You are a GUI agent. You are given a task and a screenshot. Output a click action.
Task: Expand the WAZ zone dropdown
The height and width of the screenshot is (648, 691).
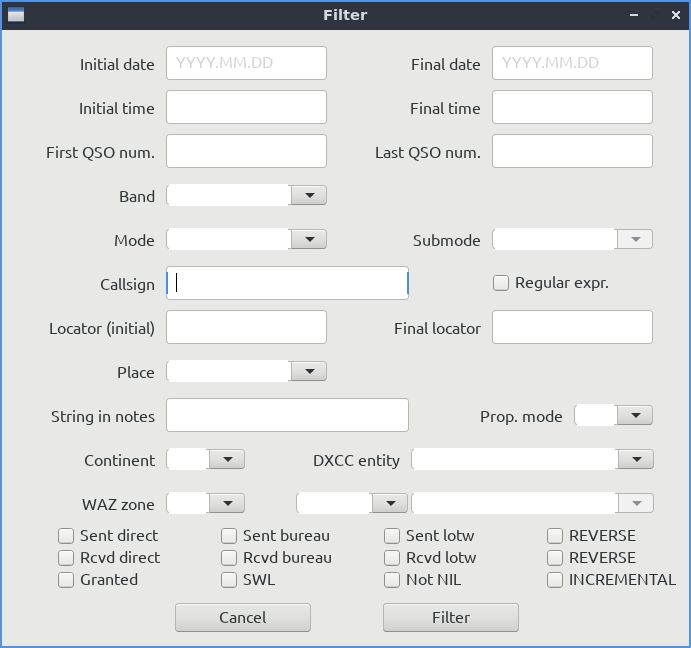(x=205, y=503)
